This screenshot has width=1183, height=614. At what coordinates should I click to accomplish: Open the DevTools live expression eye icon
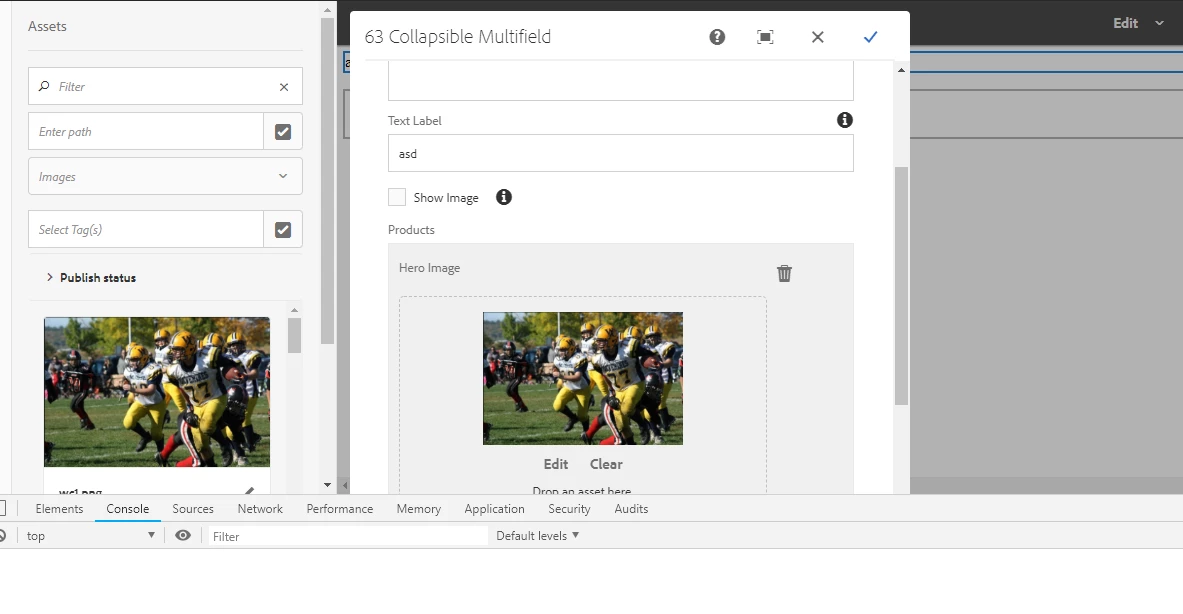[x=183, y=536]
